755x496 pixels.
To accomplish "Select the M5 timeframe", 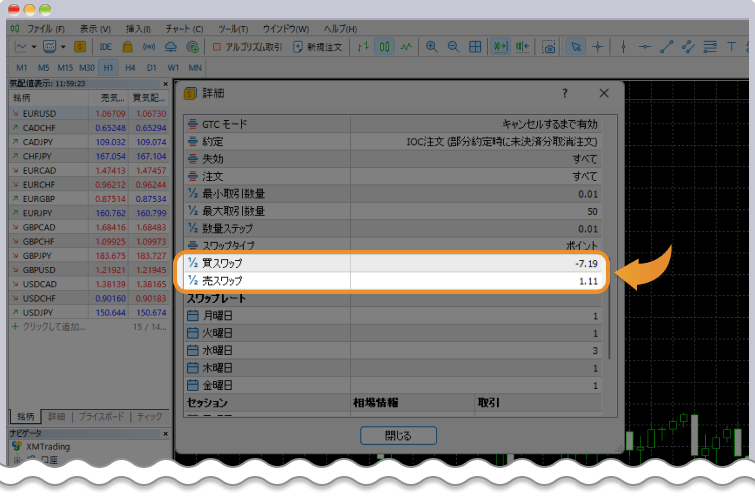I will (x=43, y=68).
